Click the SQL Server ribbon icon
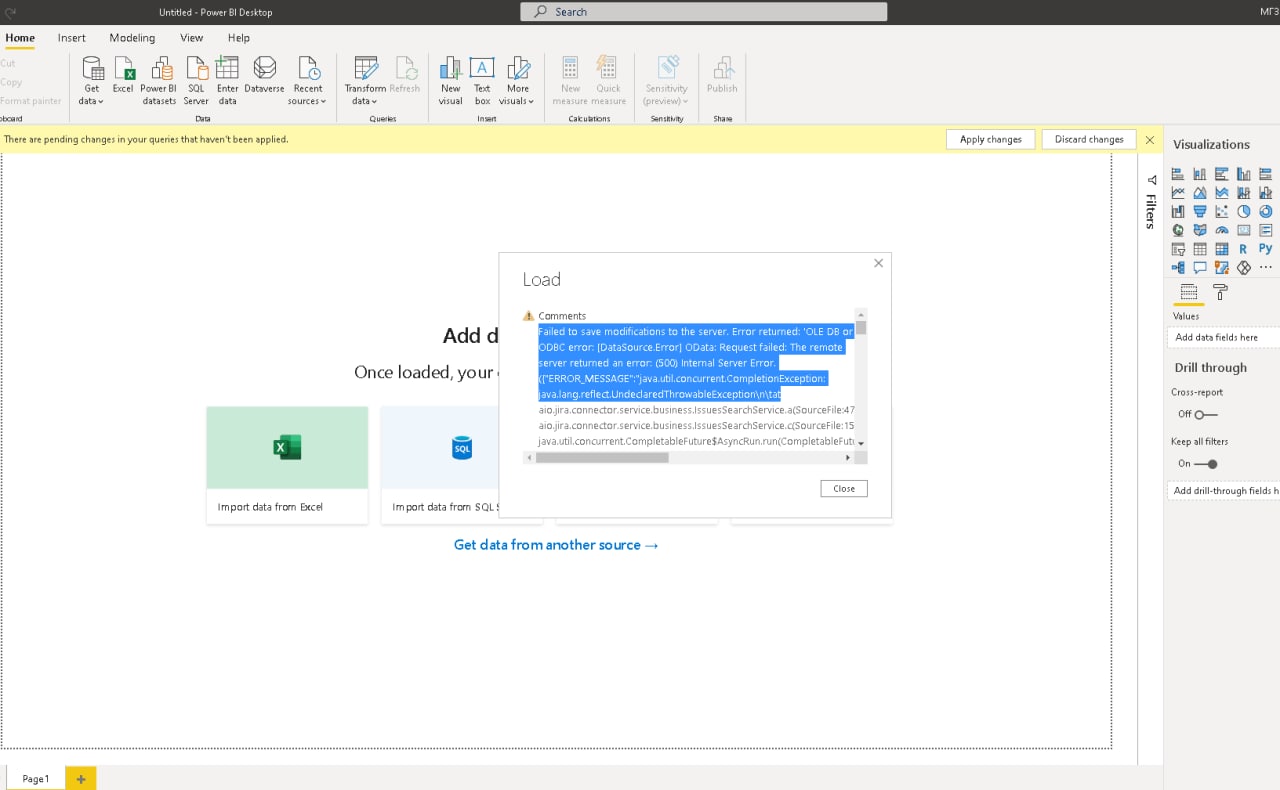Viewport: 1280px width, 790px height. tap(196, 80)
